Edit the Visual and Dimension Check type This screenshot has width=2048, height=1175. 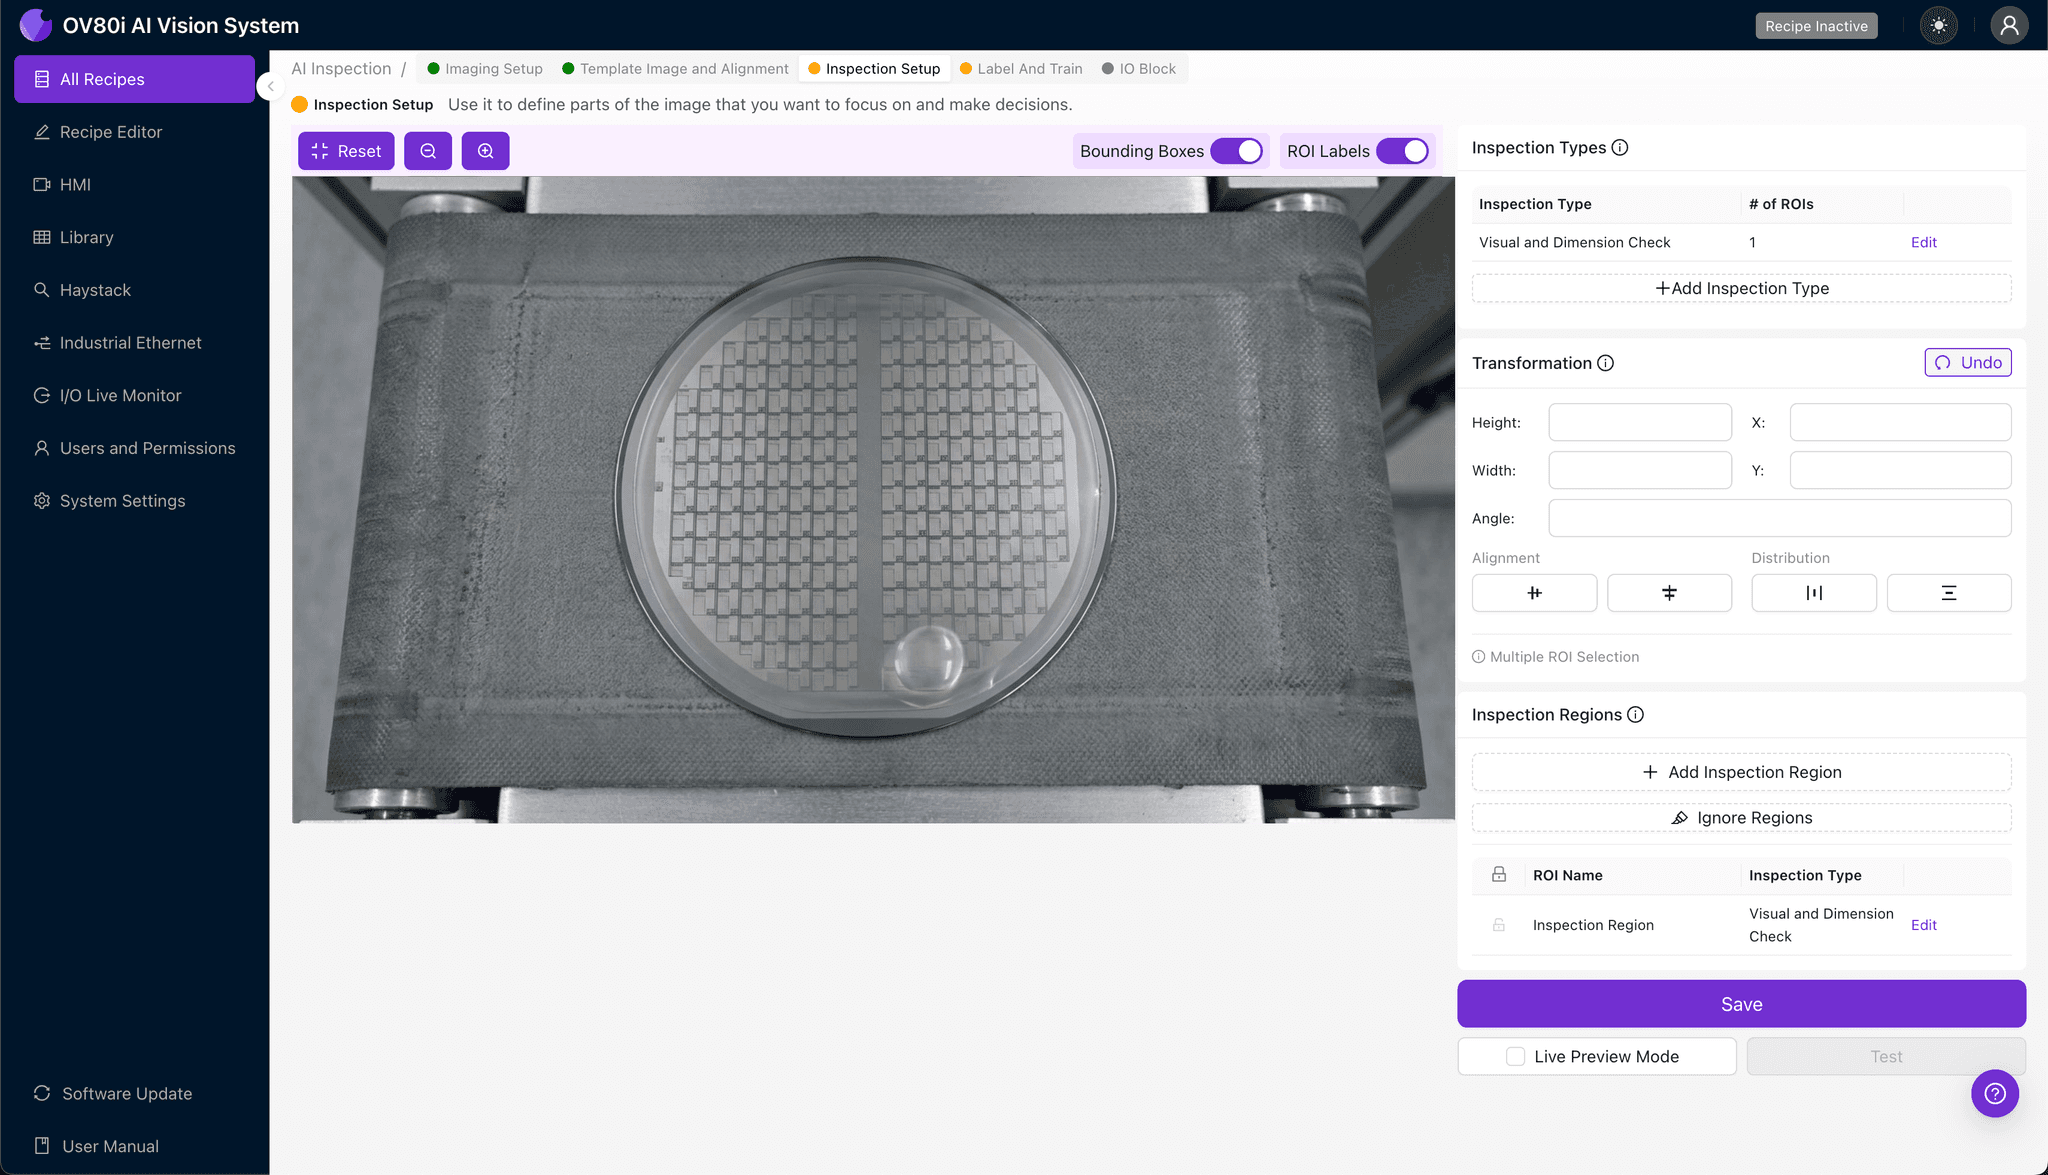click(x=1923, y=242)
